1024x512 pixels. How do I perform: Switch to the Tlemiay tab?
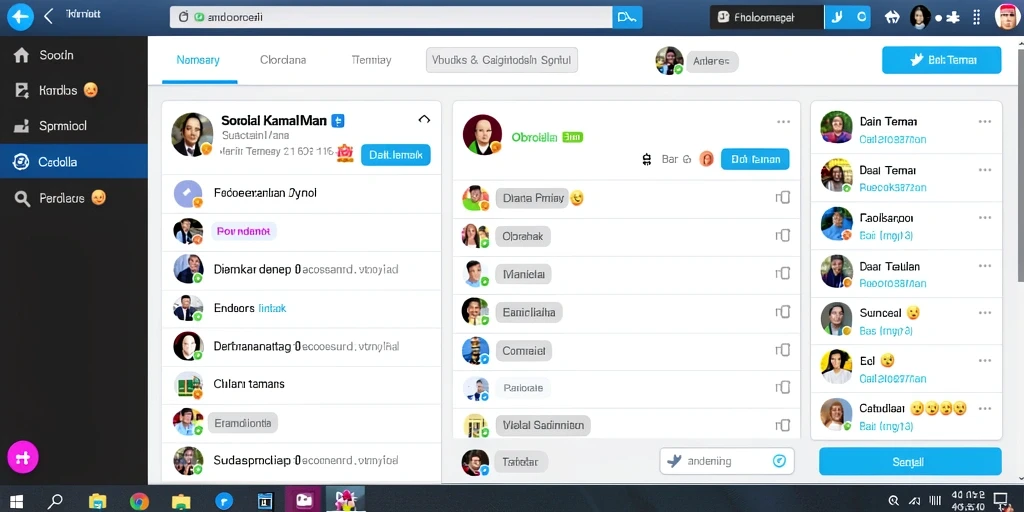[371, 60]
